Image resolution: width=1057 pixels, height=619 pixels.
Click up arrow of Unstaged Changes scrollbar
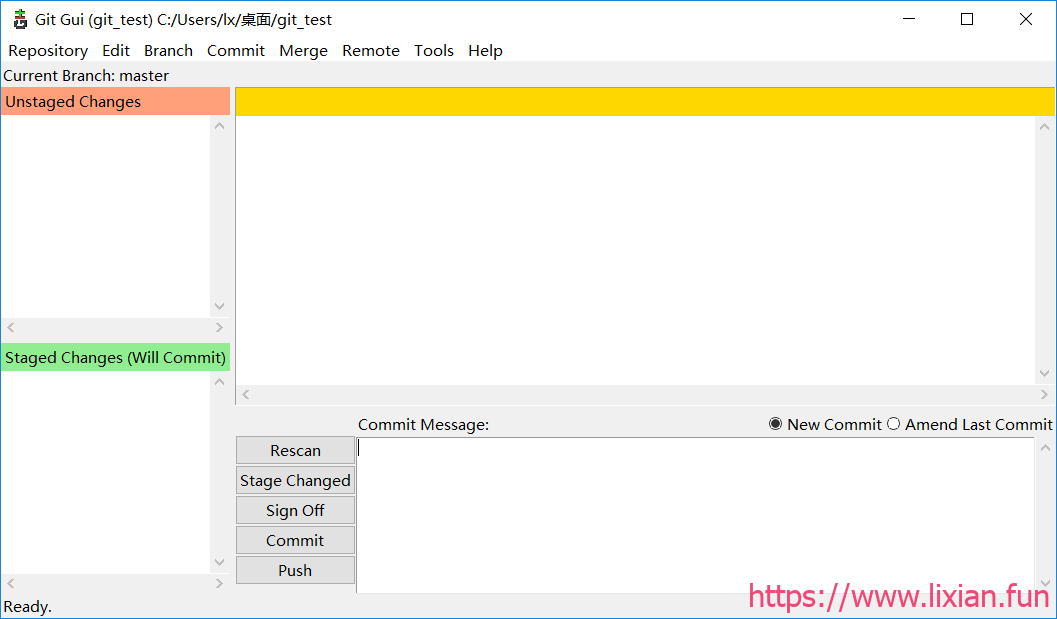pyautogui.click(x=220, y=125)
